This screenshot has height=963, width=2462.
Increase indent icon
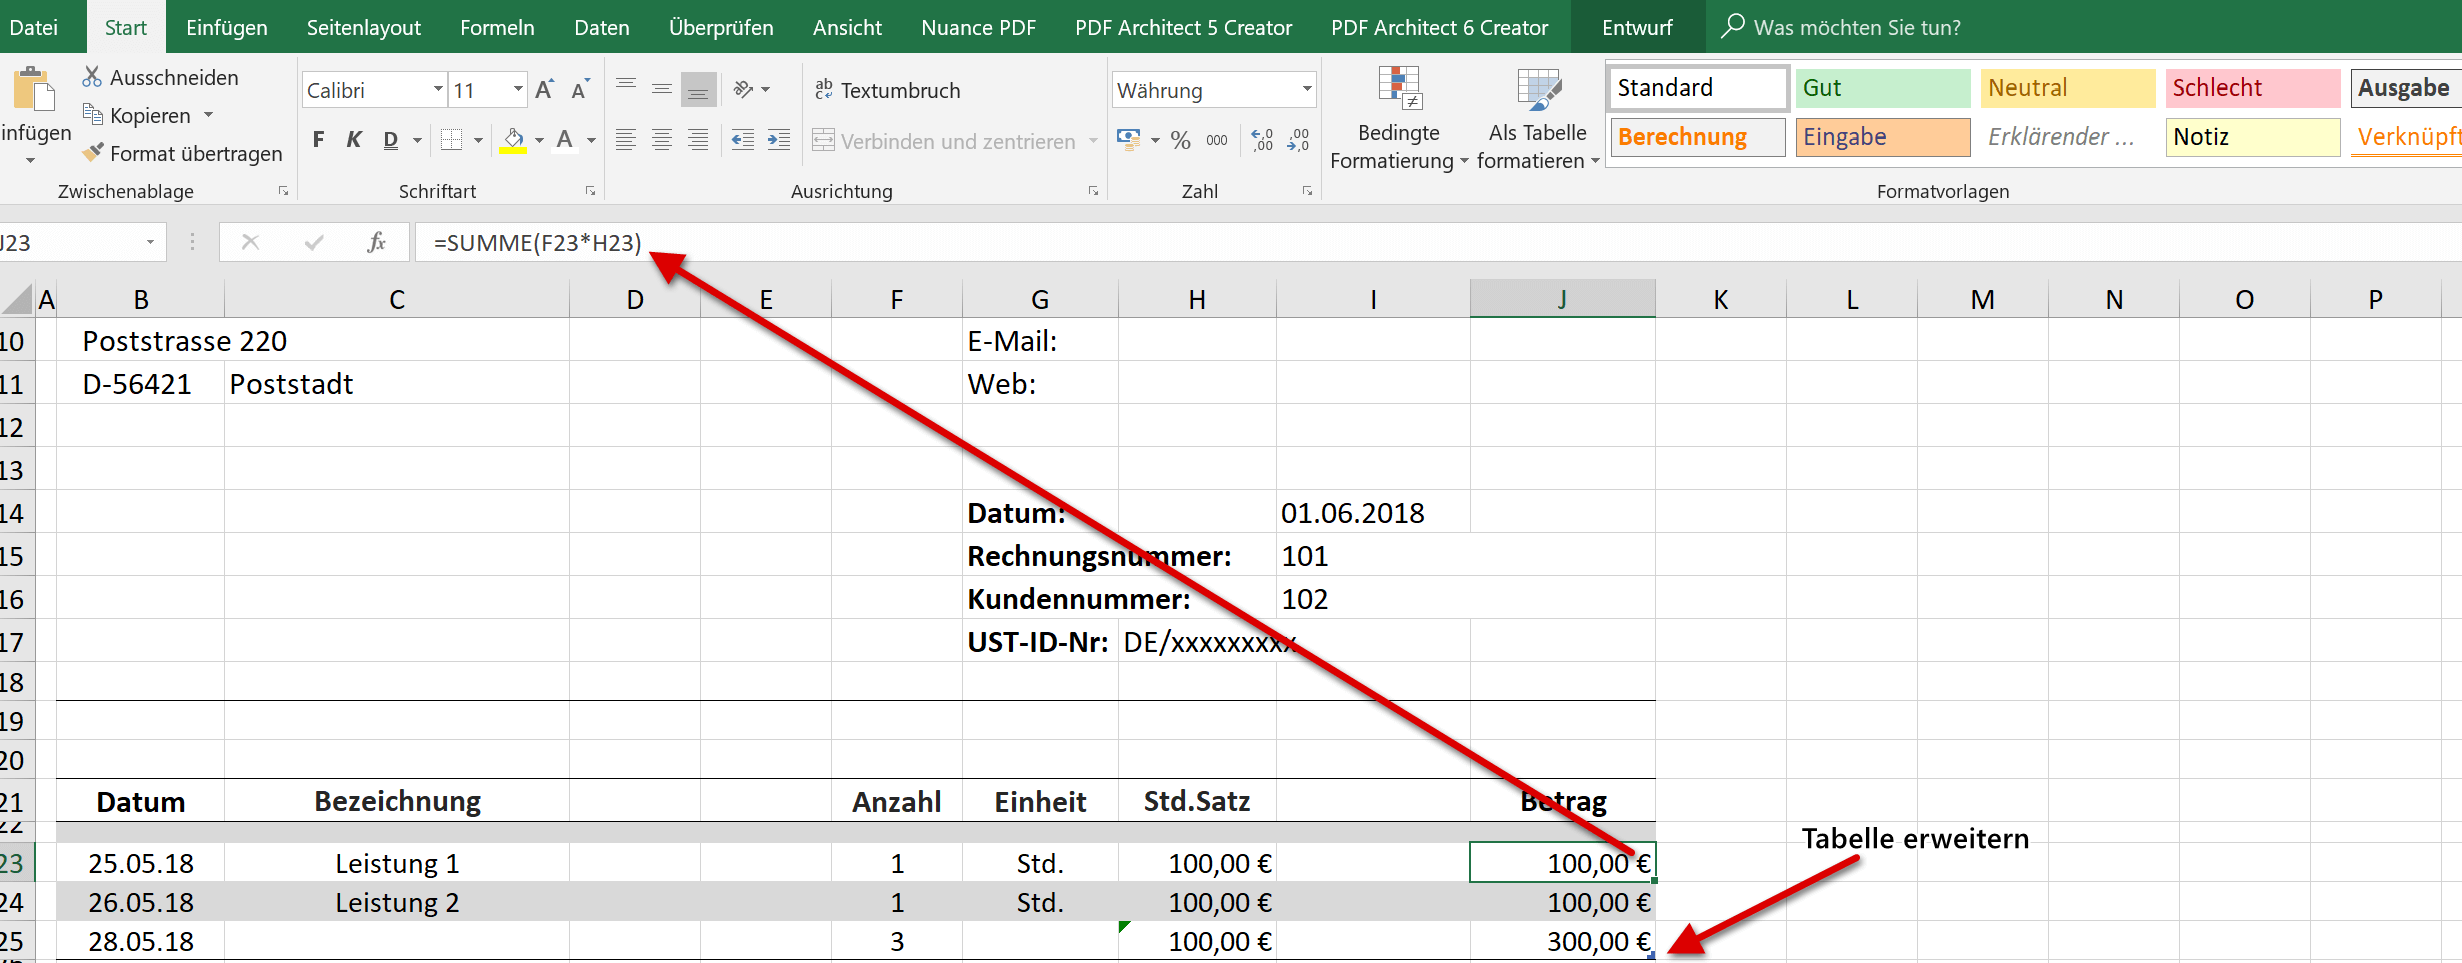tap(779, 140)
